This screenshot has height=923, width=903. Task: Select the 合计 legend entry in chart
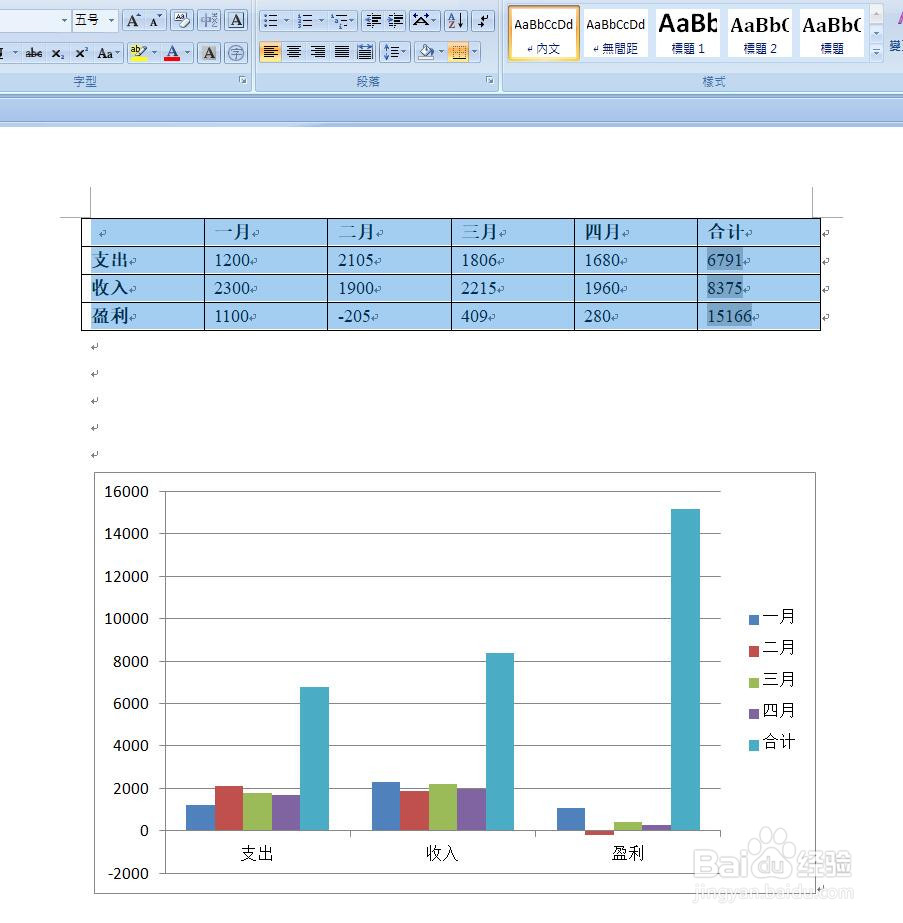[x=772, y=742]
